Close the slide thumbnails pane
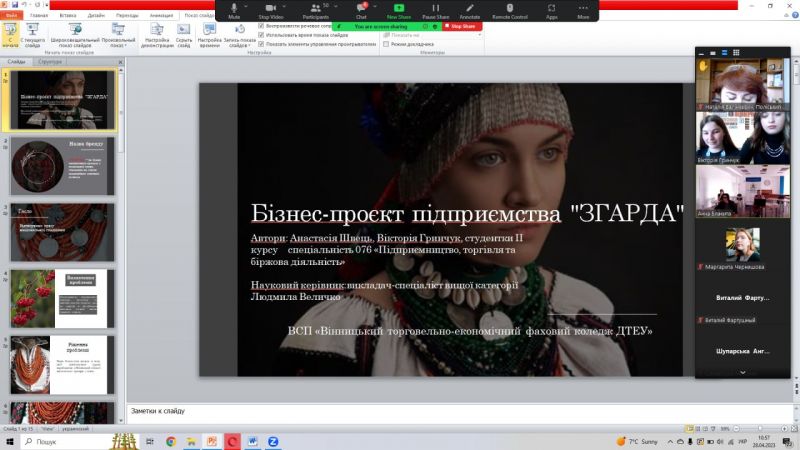This screenshot has width=800, height=450. [120, 62]
